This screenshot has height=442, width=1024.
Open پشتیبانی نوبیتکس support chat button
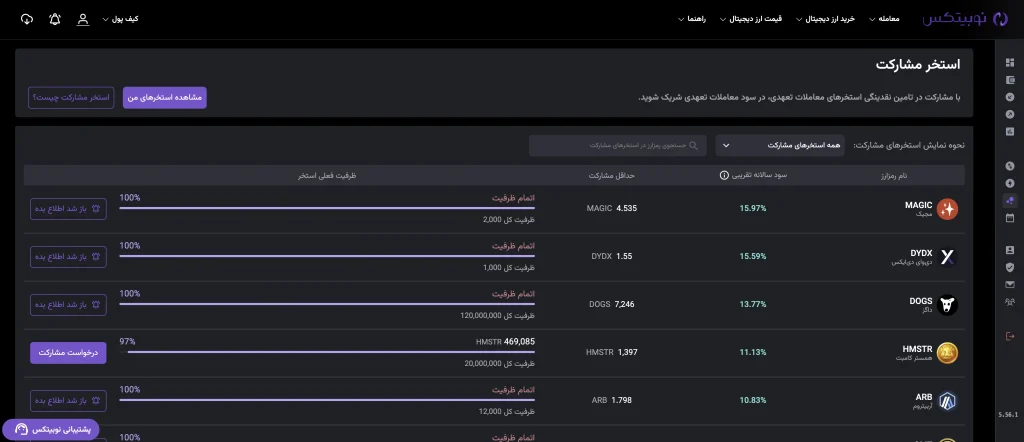51,429
